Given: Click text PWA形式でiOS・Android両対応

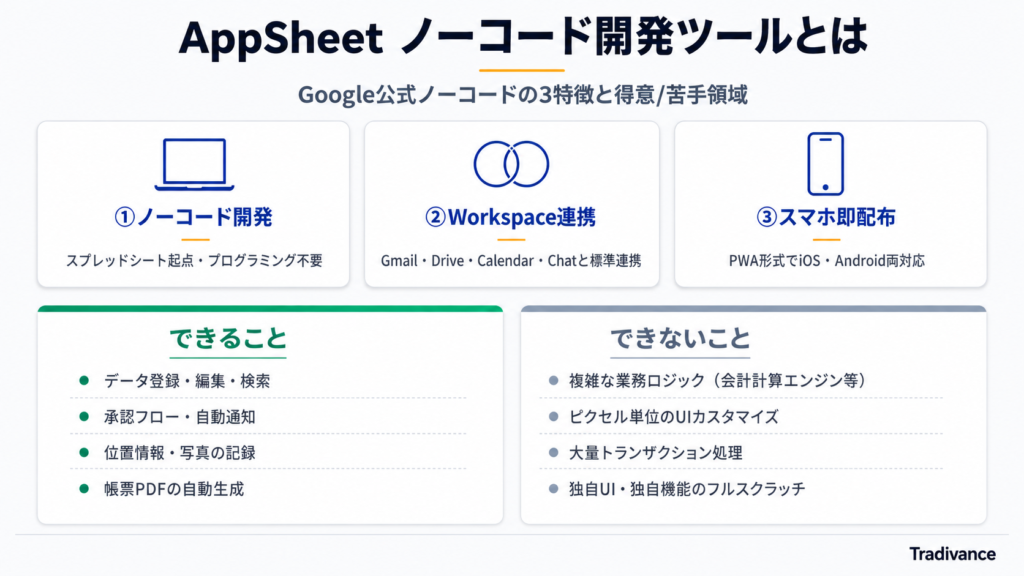Looking at the screenshot, I should pos(826,261).
